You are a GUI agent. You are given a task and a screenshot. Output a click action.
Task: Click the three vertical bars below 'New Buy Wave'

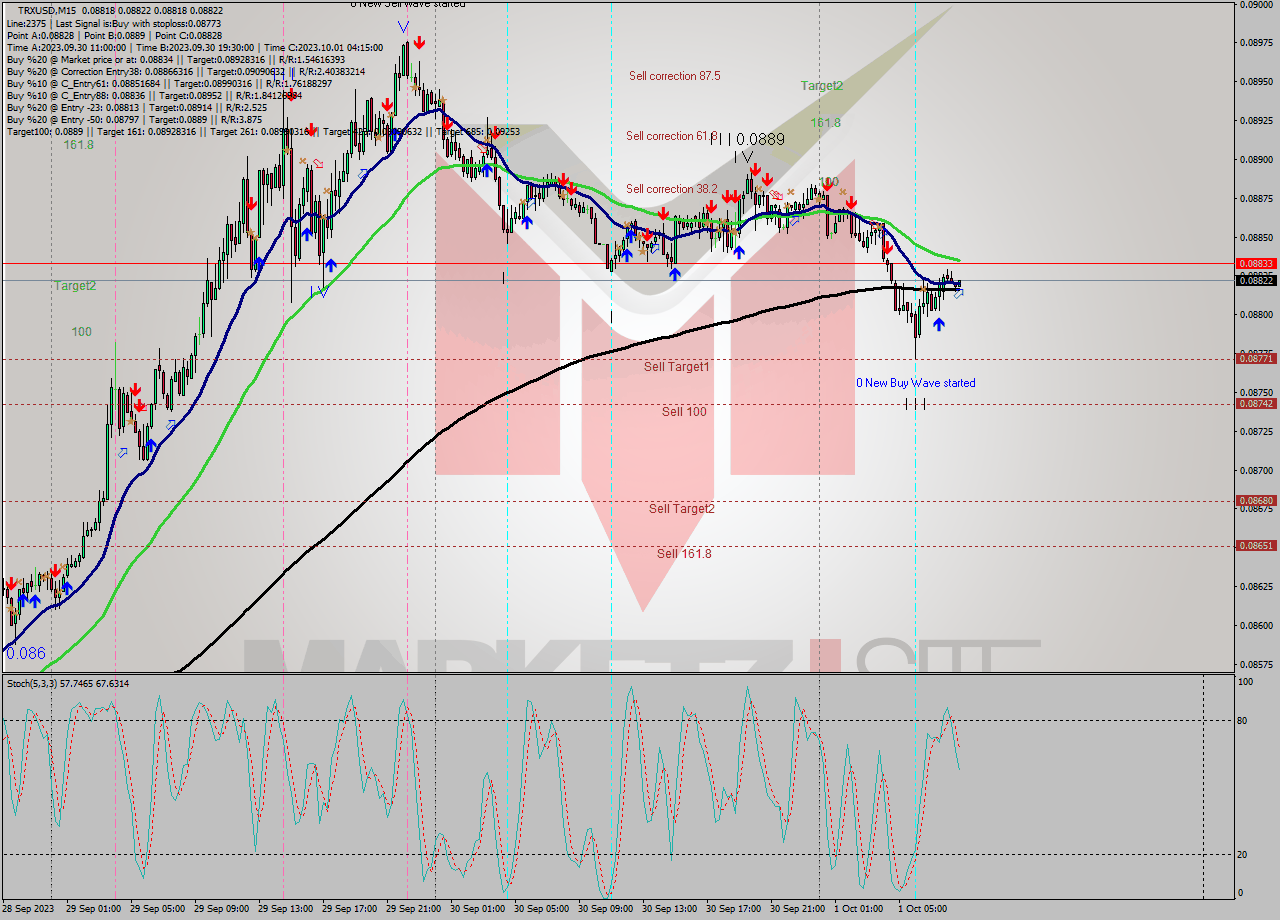pos(915,403)
